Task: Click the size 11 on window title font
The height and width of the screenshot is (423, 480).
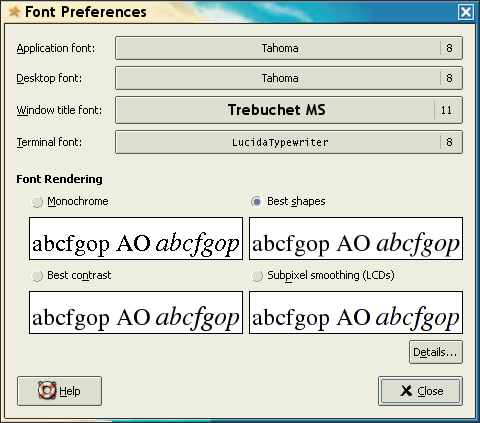Action: click(446, 110)
